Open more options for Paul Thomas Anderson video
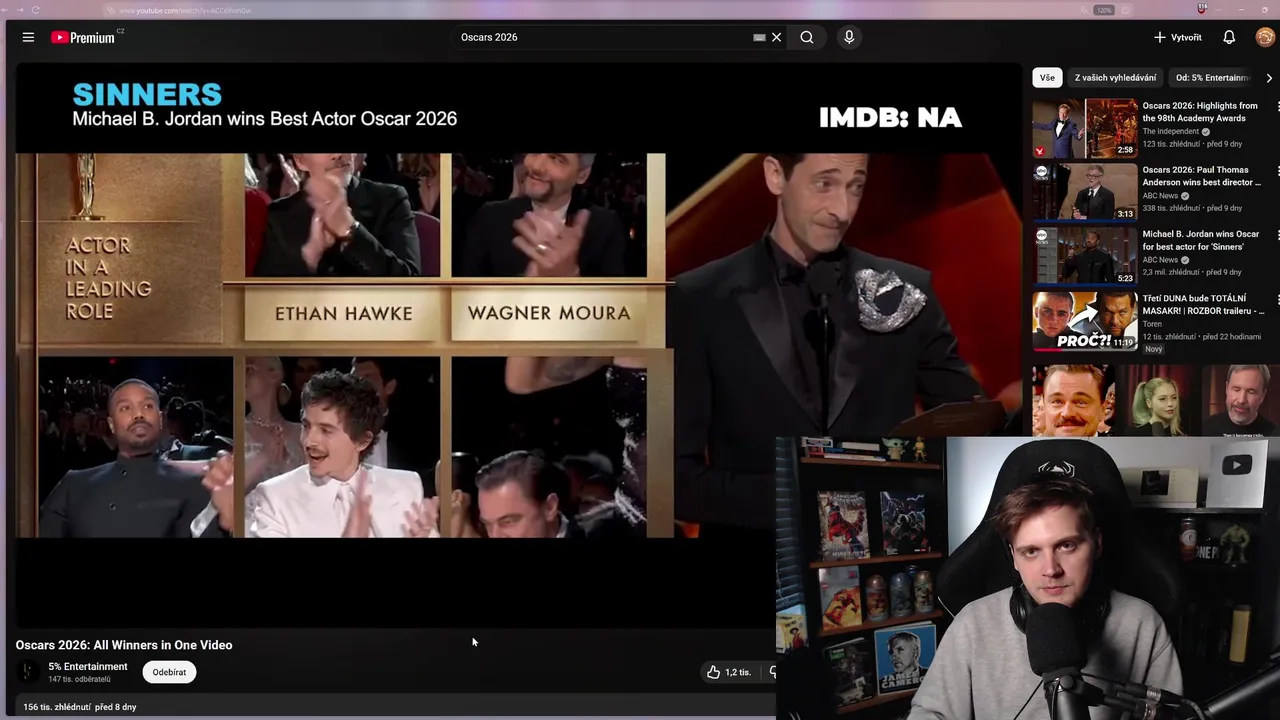 coord(1276,170)
